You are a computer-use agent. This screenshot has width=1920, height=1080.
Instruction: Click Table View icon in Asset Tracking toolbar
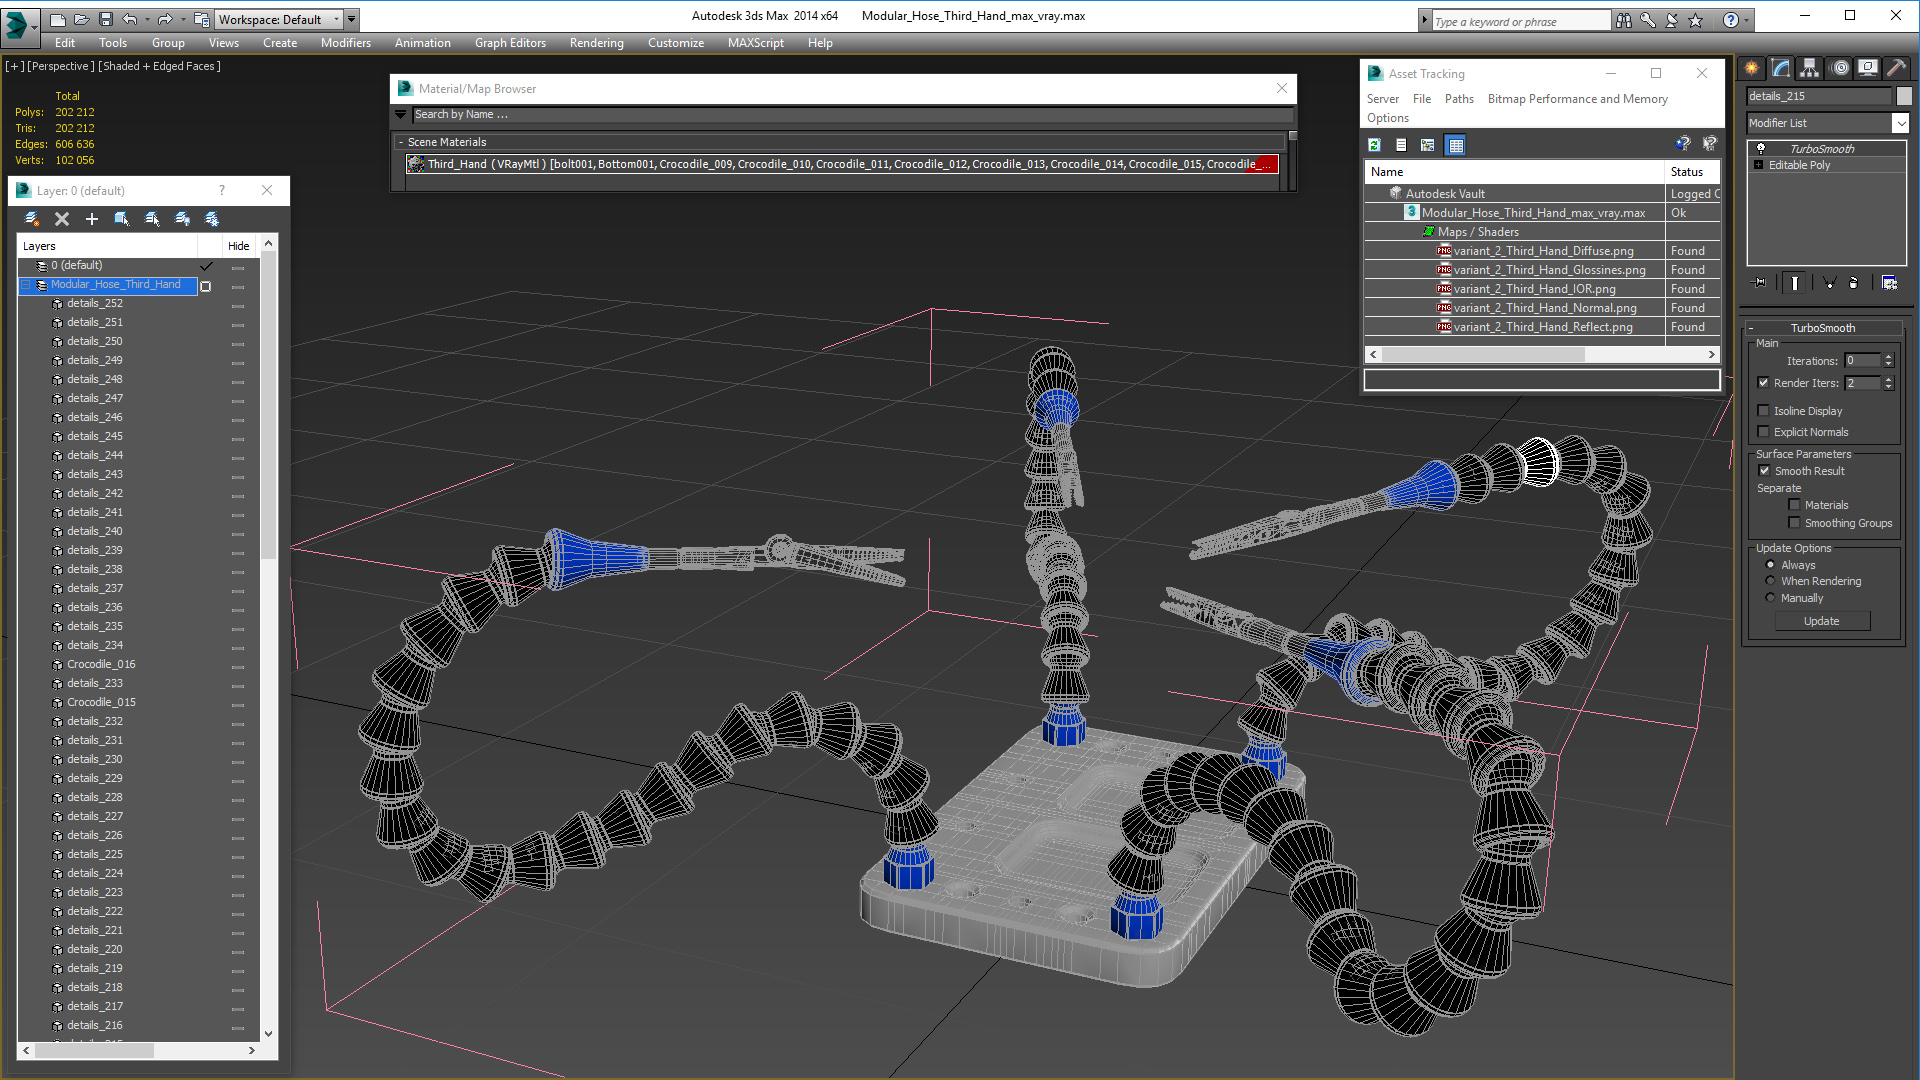1456,145
